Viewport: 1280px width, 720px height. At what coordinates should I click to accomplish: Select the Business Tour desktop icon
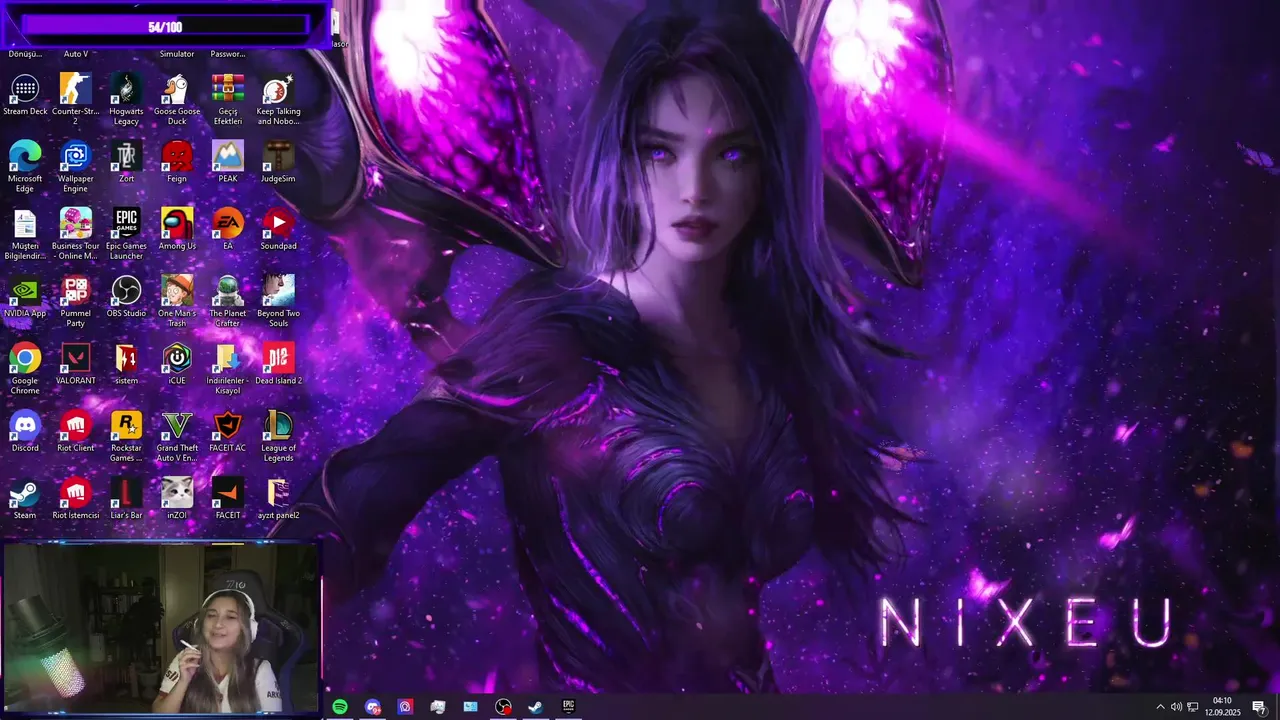pos(75,234)
